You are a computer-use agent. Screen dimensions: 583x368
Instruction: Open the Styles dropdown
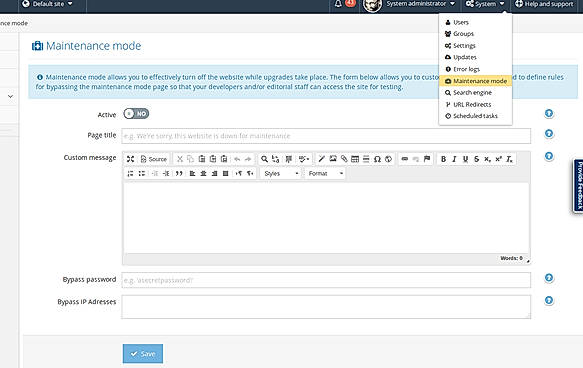point(281,174)
